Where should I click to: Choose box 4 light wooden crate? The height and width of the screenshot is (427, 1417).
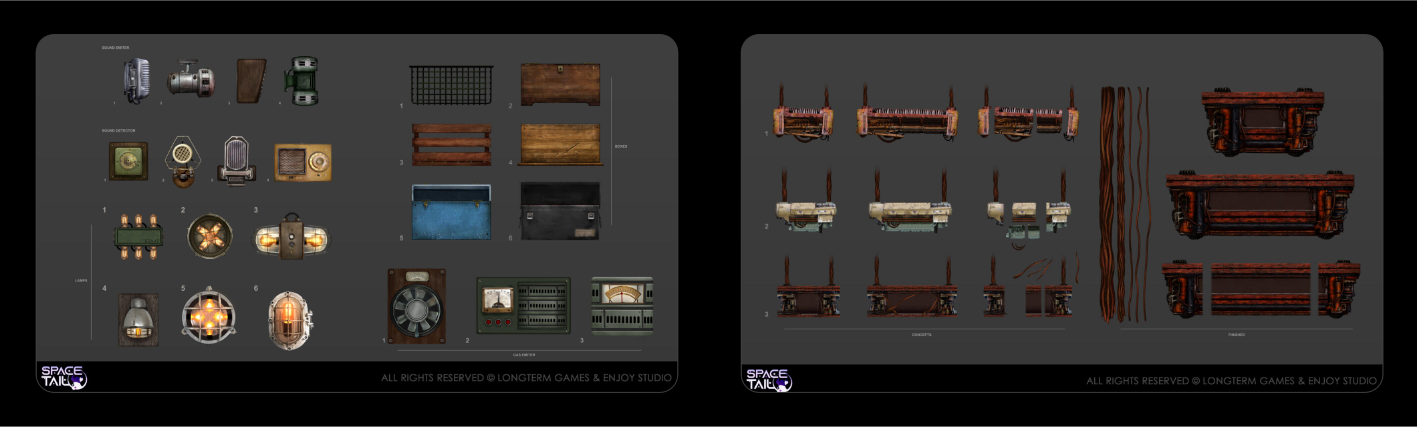tap(561, 145)
